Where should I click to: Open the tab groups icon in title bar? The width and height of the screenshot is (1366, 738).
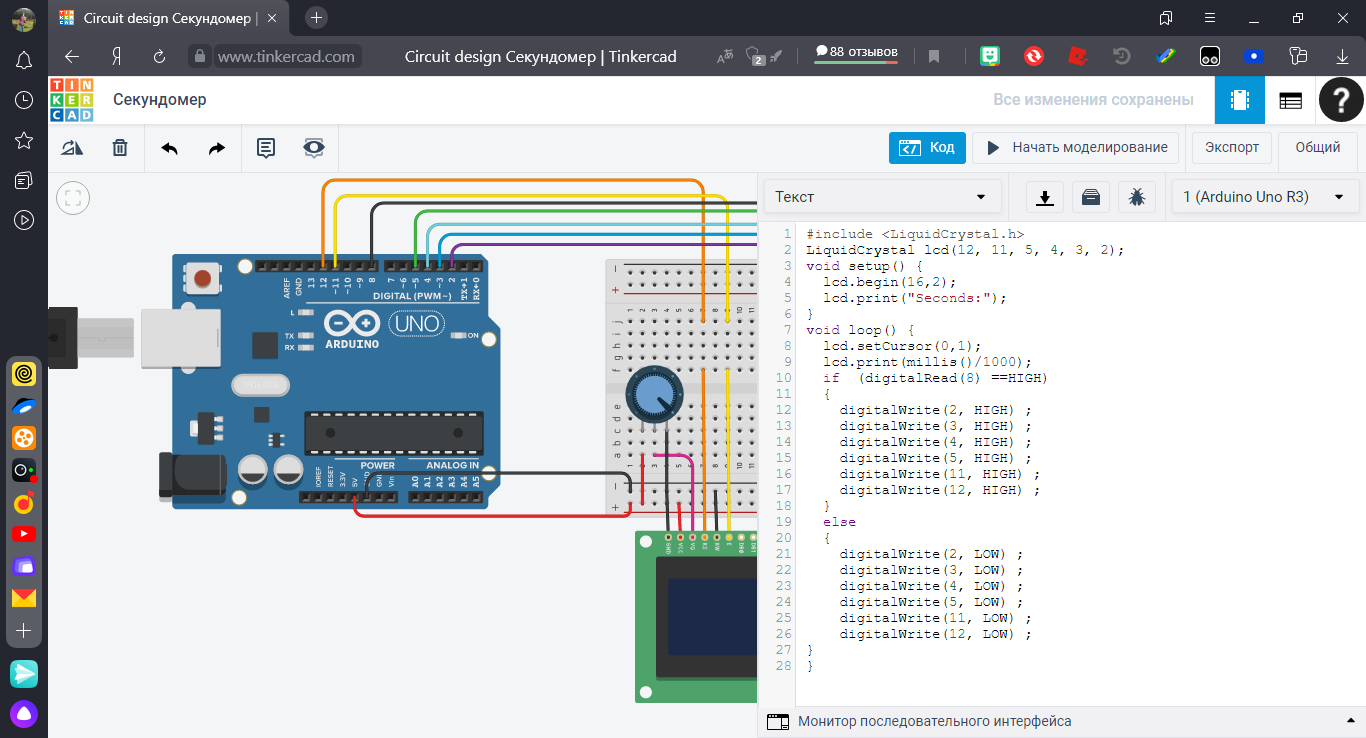pos(1166,18)
